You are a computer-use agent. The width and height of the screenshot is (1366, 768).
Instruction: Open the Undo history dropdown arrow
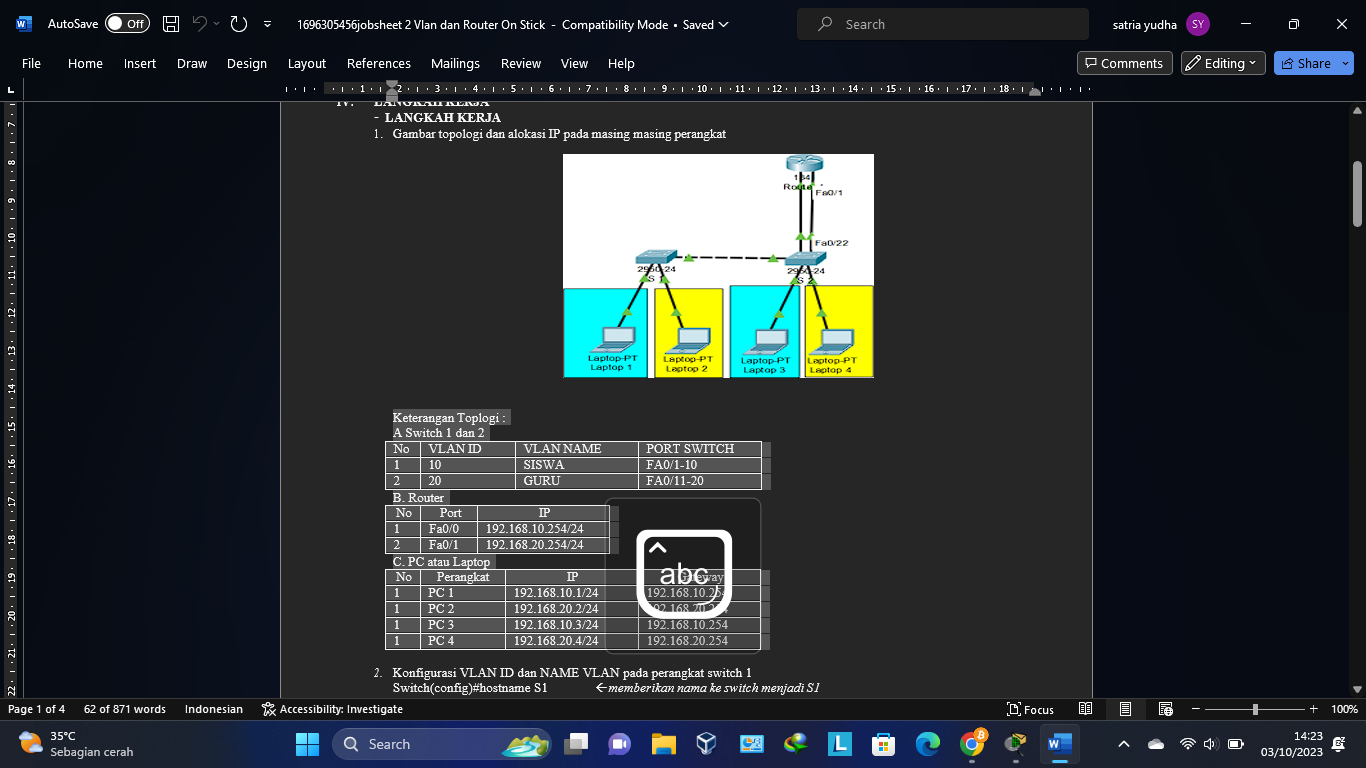216,24
